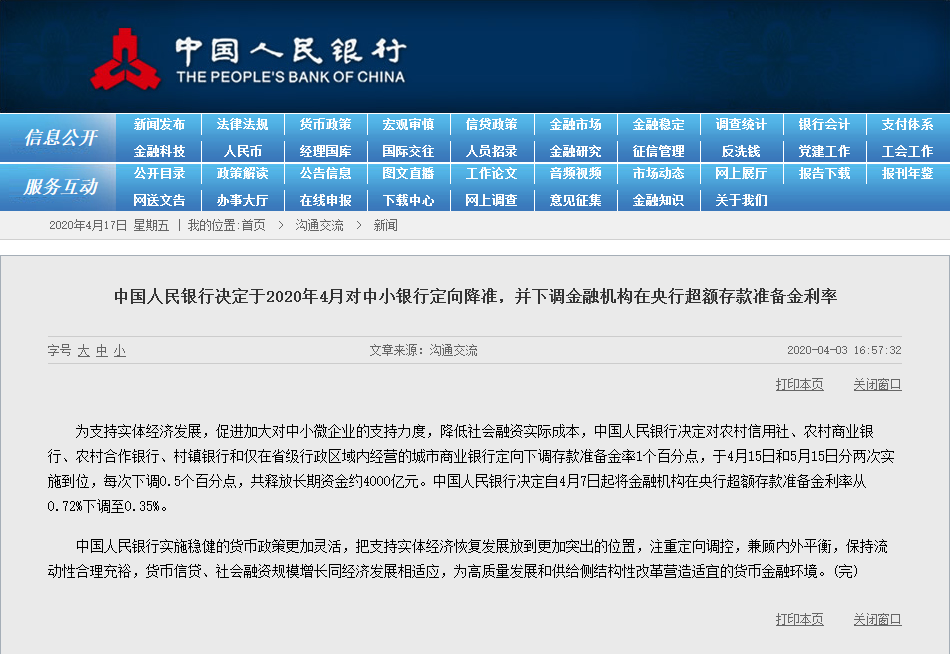Set font size to 小
The width and height of the screenshot is (950, 654).
coord(120,350)
